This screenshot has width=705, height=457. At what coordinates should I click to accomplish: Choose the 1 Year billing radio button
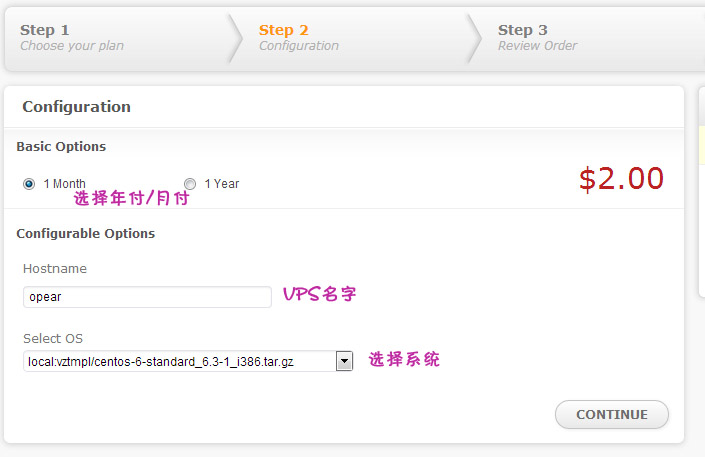190,184
